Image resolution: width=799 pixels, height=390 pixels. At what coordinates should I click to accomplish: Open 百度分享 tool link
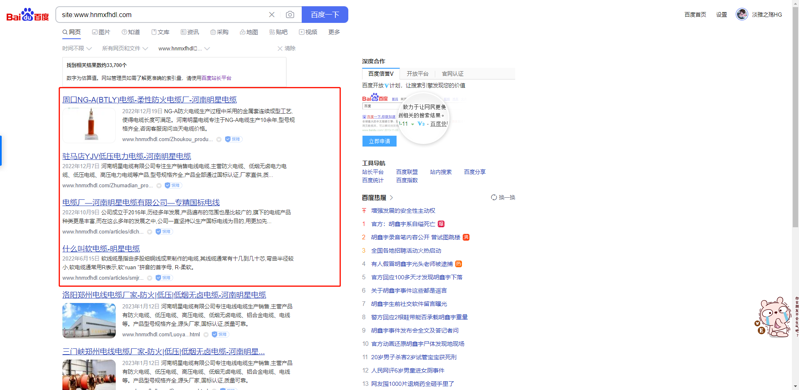474,172
